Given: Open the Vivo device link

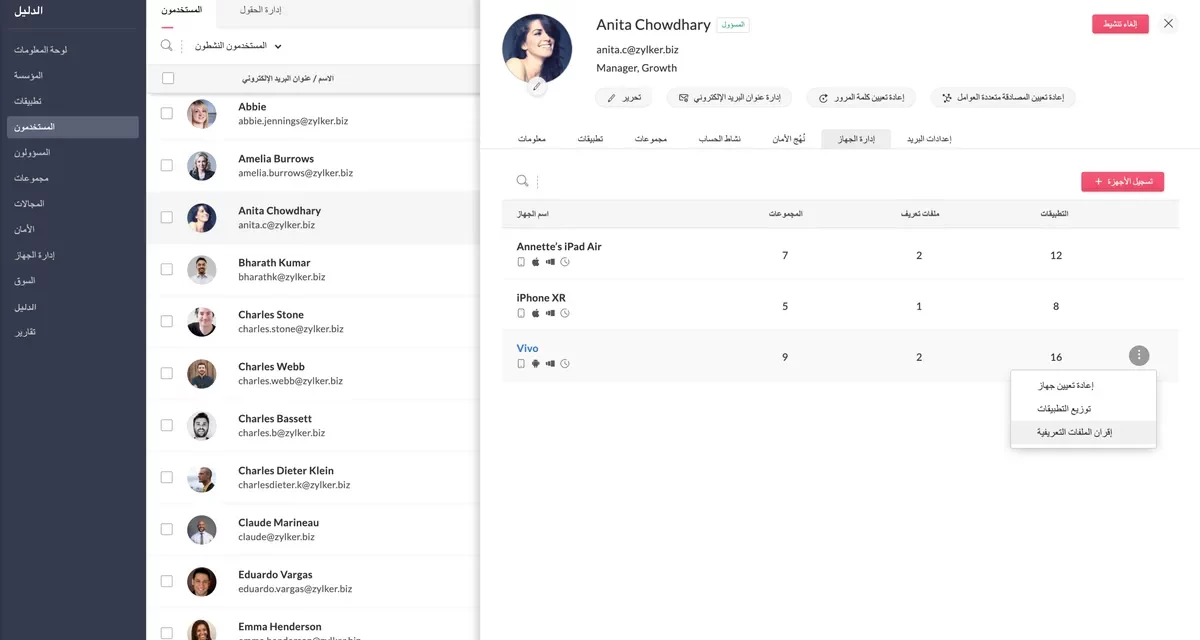Looking at the screenshot, I should coord(527,348).
